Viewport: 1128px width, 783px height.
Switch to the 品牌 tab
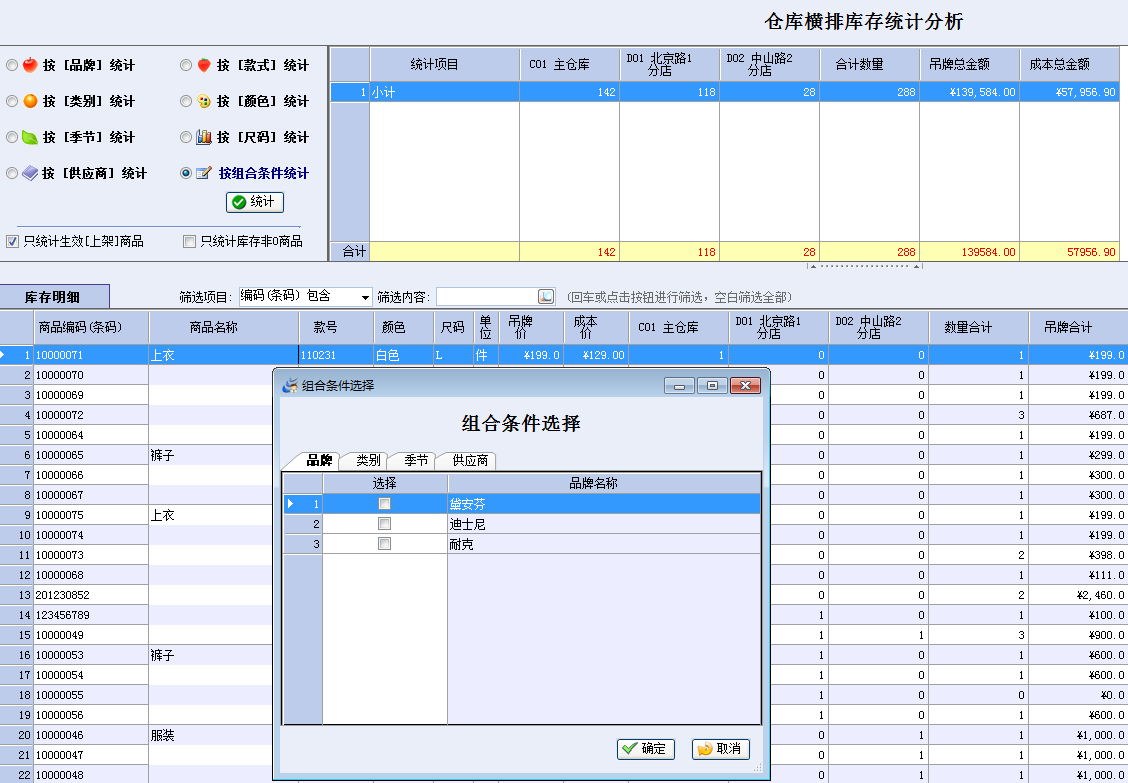click(319, 461)
